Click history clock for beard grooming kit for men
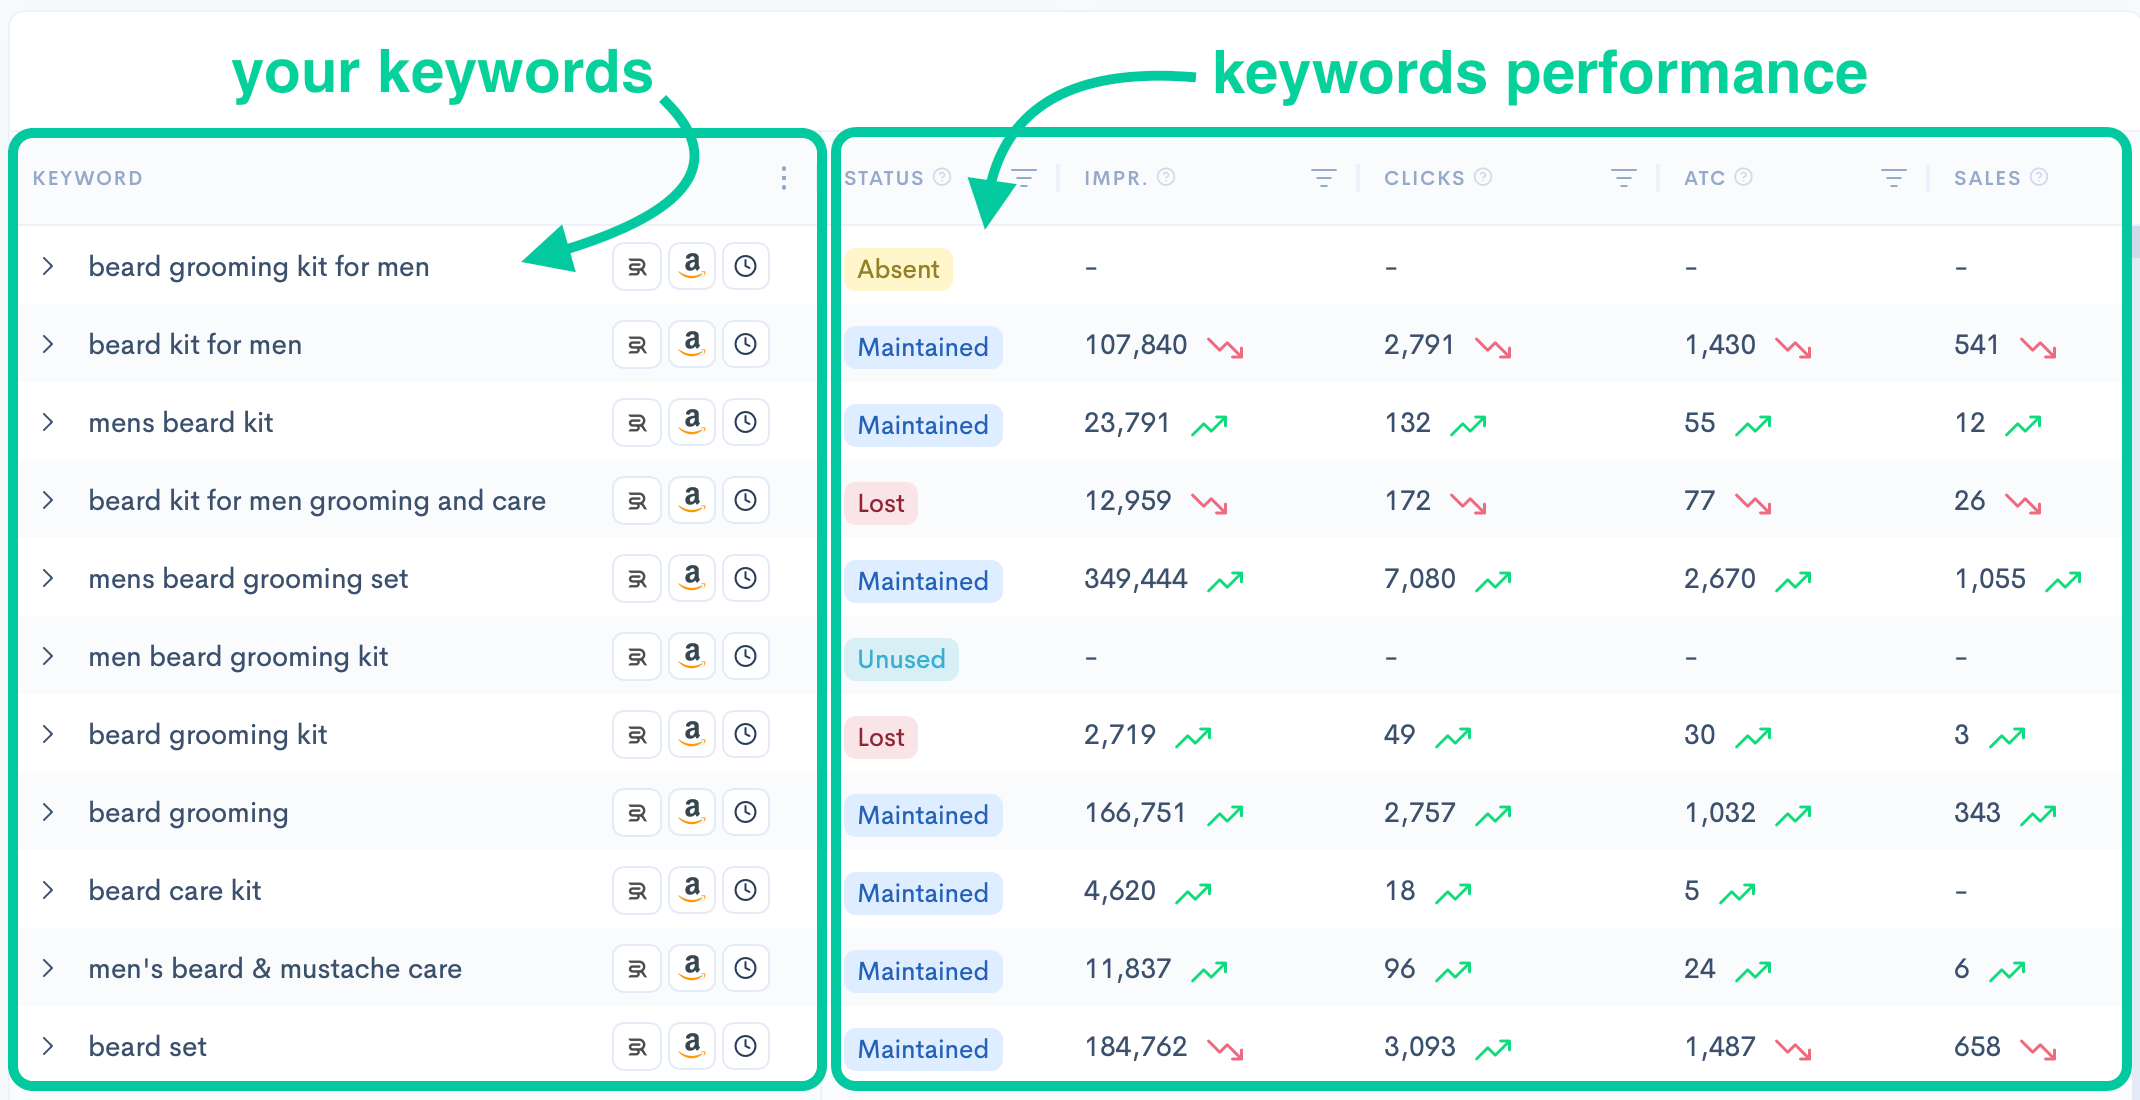Screen dimensions: 2140x1100 pos(745,267)
